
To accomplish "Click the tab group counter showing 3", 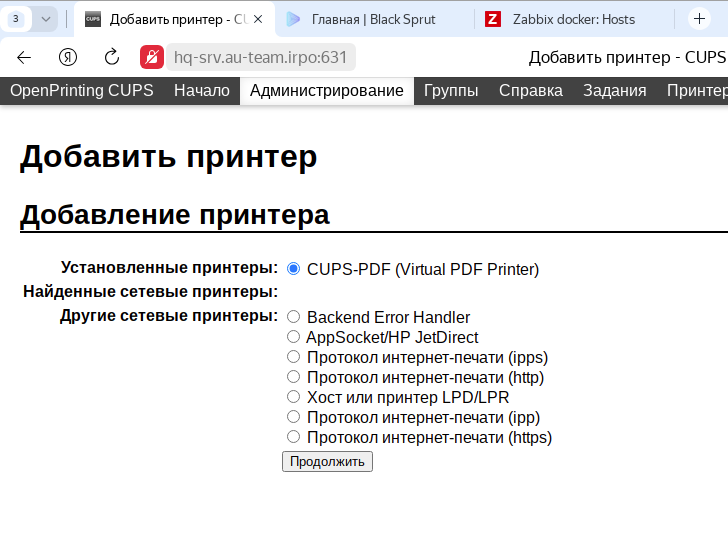I will pos(16,19).
